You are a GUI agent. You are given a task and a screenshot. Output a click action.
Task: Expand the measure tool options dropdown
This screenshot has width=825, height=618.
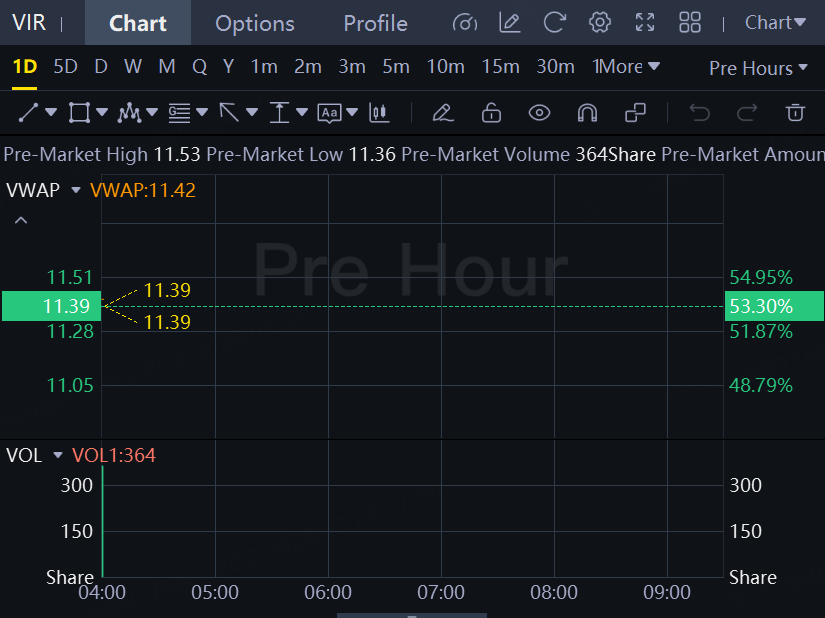pyautogui.click(x=302, y=112)
